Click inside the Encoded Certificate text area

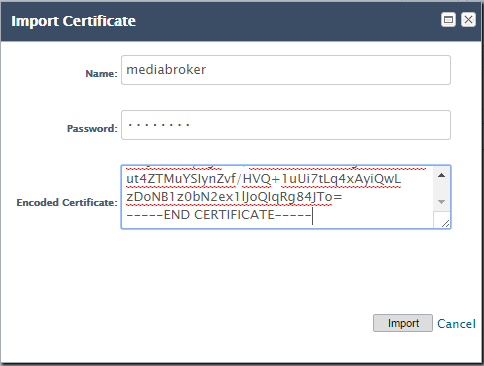click(x=277, y=197)
